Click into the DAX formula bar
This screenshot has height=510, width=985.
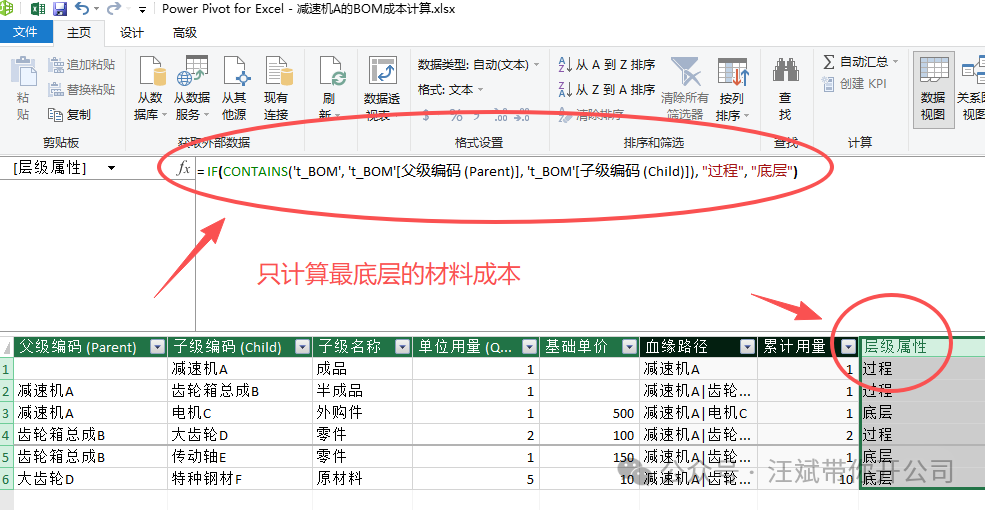500,171
